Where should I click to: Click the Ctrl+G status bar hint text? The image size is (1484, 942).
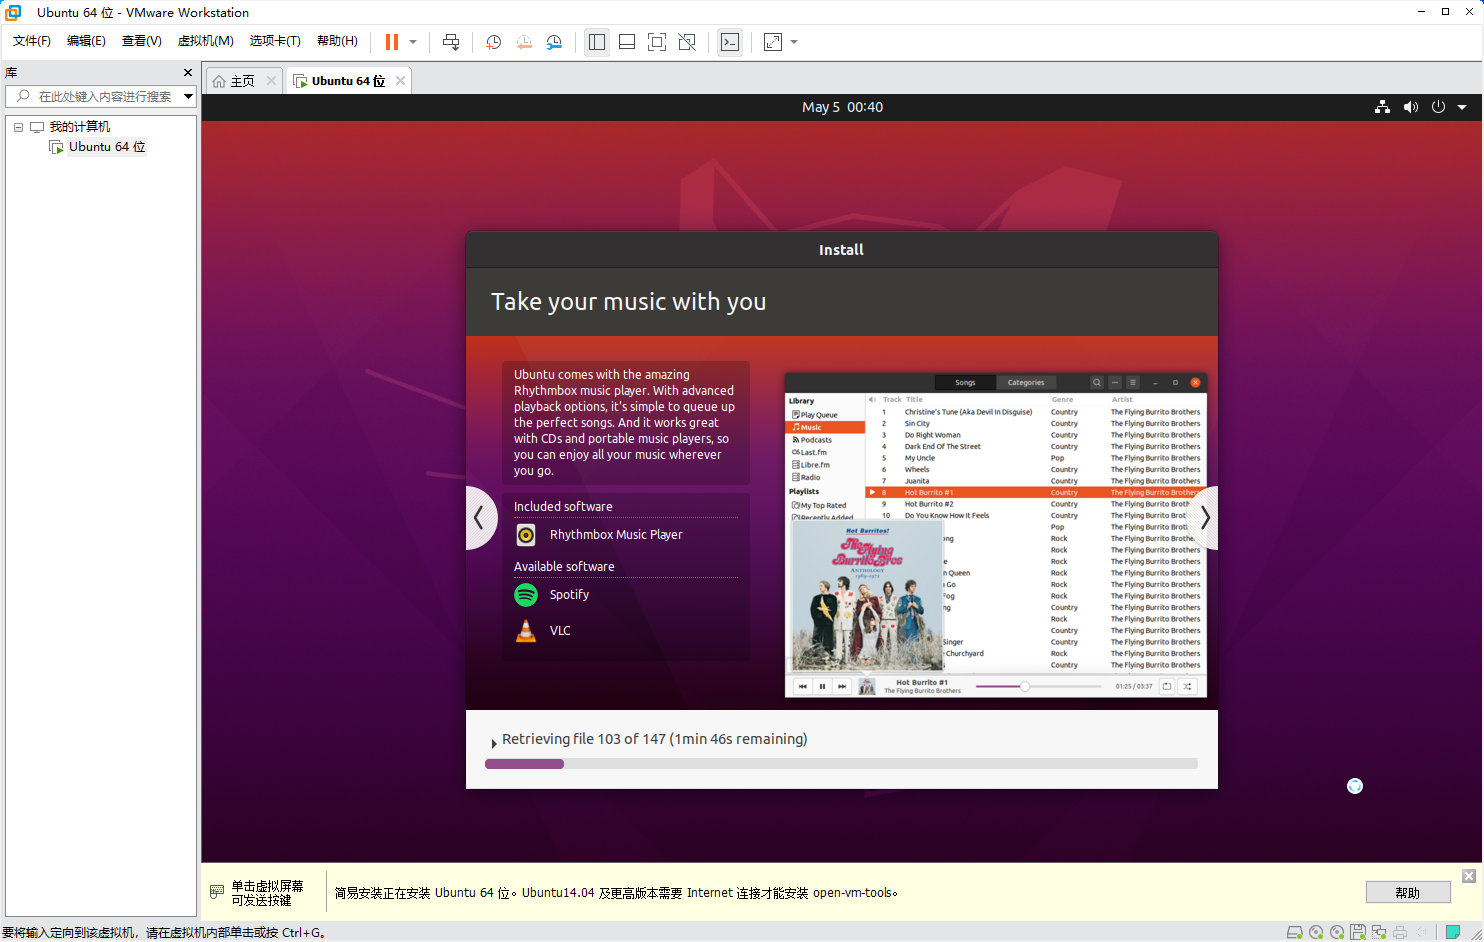pos(164,933)
